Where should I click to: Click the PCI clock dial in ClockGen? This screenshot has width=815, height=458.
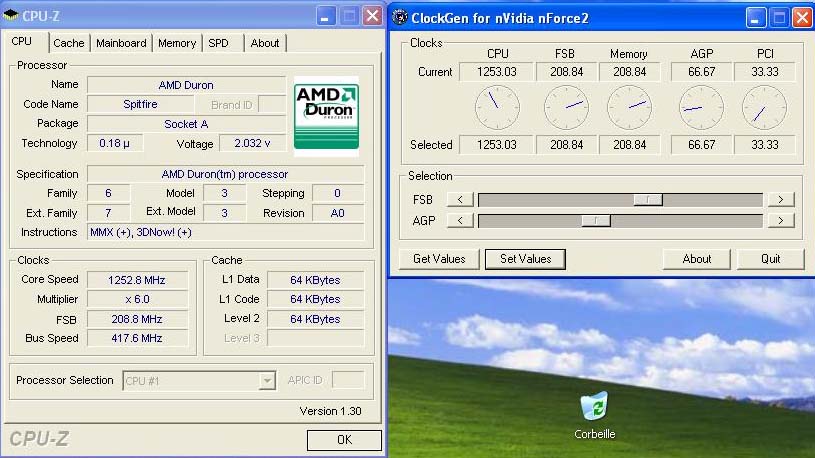click(x=764, y=108)
